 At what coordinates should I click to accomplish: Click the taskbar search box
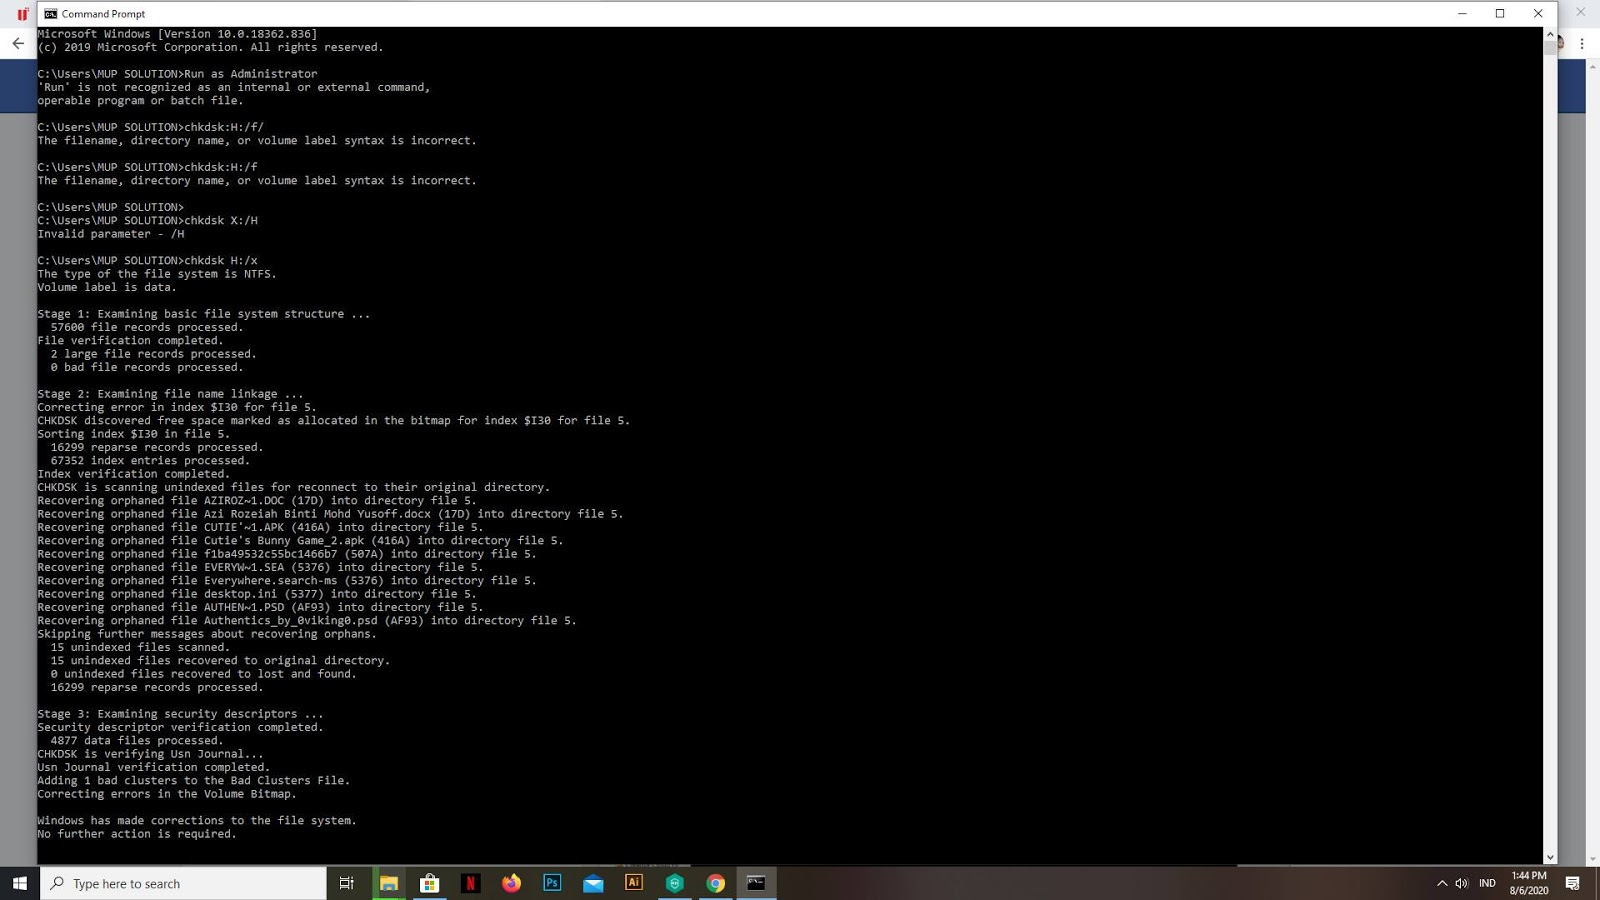pyautogui.click(x=183, y=883)
